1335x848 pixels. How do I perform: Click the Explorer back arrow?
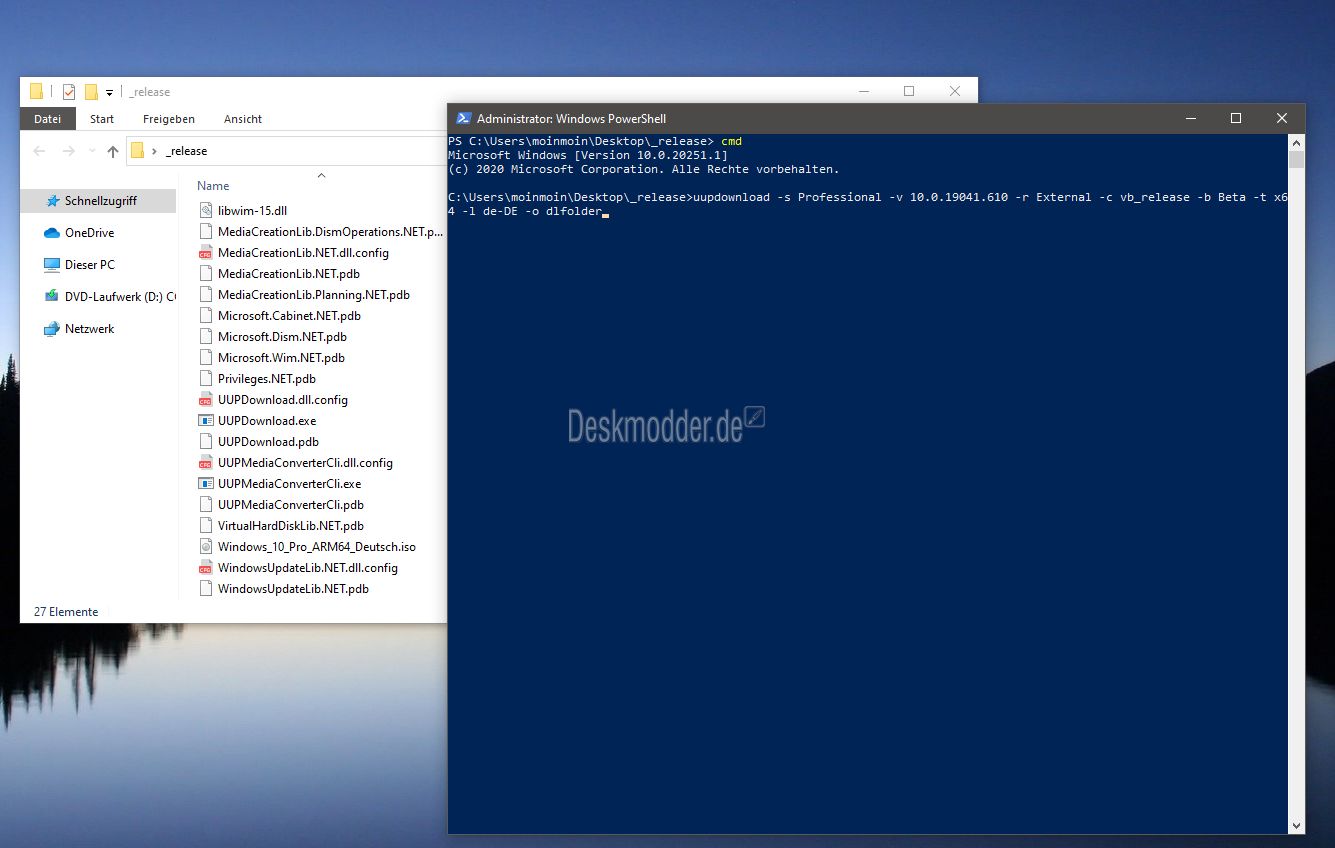(39, 151)
